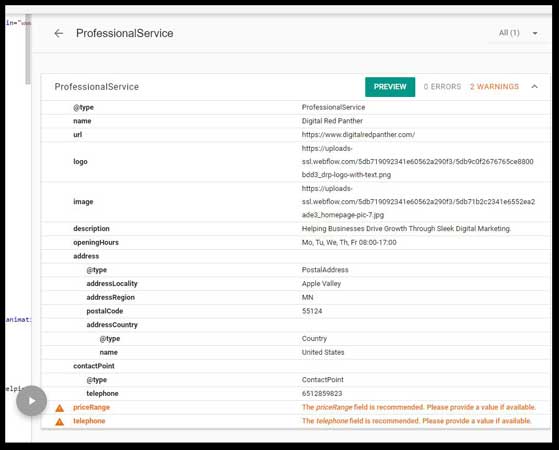The image size is (559, 450).
Task: Click the PostalAddress type value
Action: (325, 270)
